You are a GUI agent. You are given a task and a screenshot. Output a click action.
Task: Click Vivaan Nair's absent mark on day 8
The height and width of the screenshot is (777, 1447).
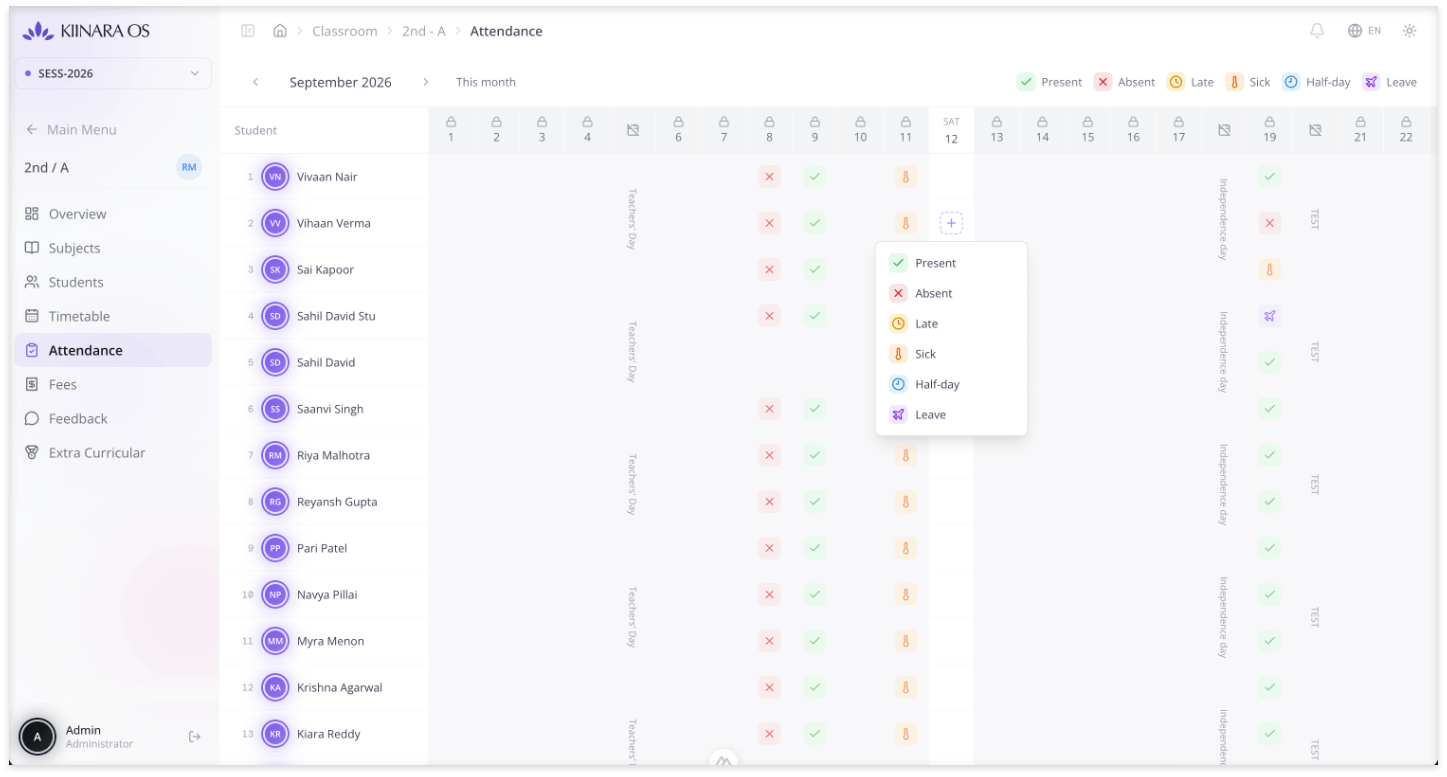coord(769,177)
